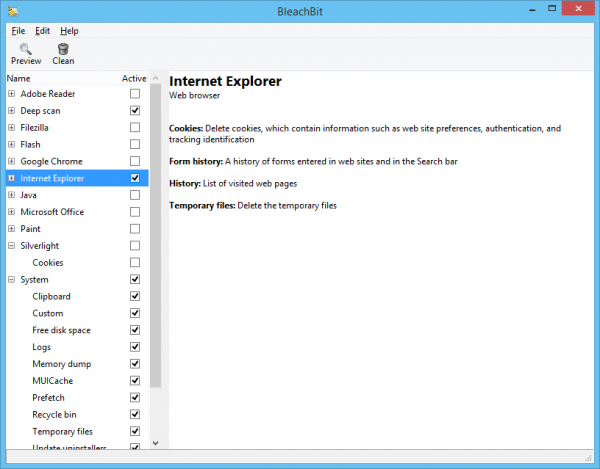Click the Active column header

[134, 78]
